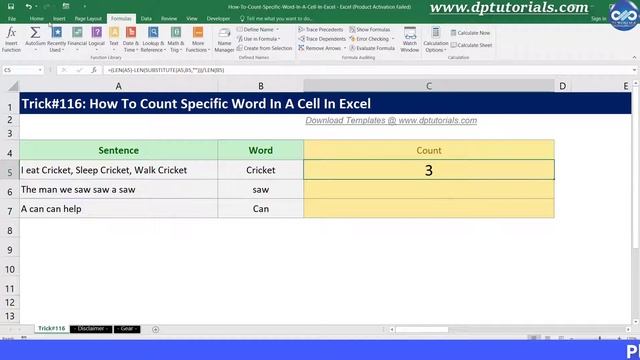Viewport: 640px width, 360px height.
Task: Switch to the Review tab
Action: [x=169, y=19]
